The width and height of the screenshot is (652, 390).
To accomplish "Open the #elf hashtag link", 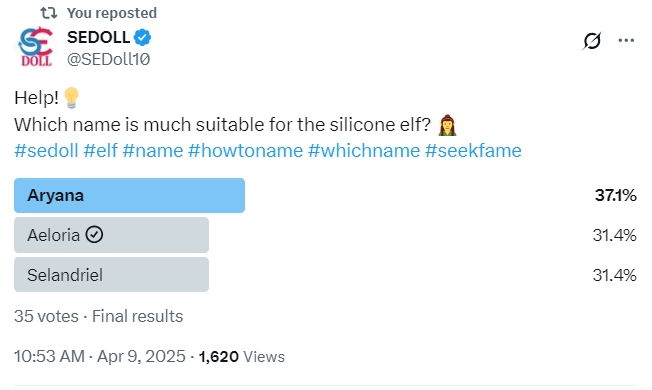I will tap(100, 151).
